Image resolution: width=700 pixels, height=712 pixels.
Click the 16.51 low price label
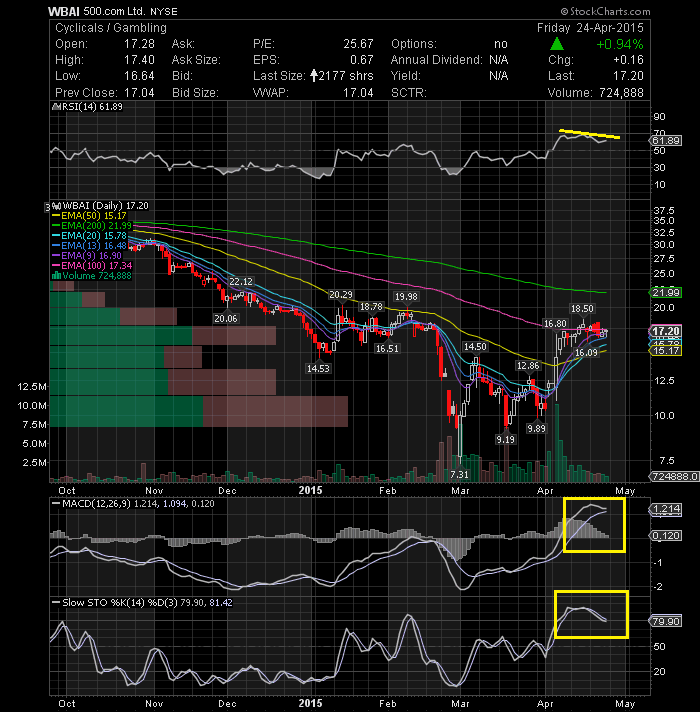(387, 348)
